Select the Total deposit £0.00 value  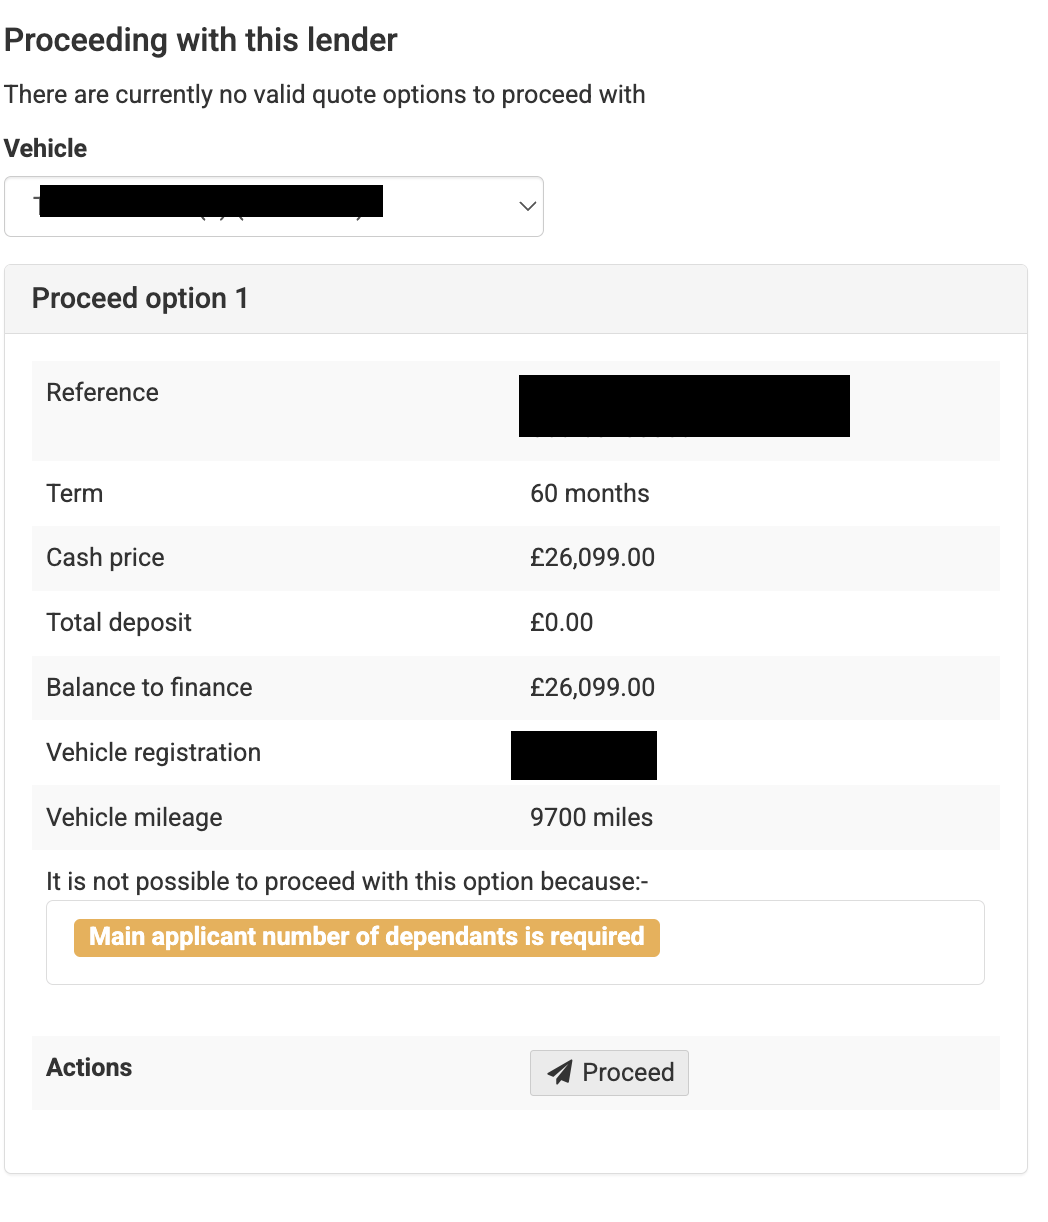pyautogui.click(x=562, y=622)
